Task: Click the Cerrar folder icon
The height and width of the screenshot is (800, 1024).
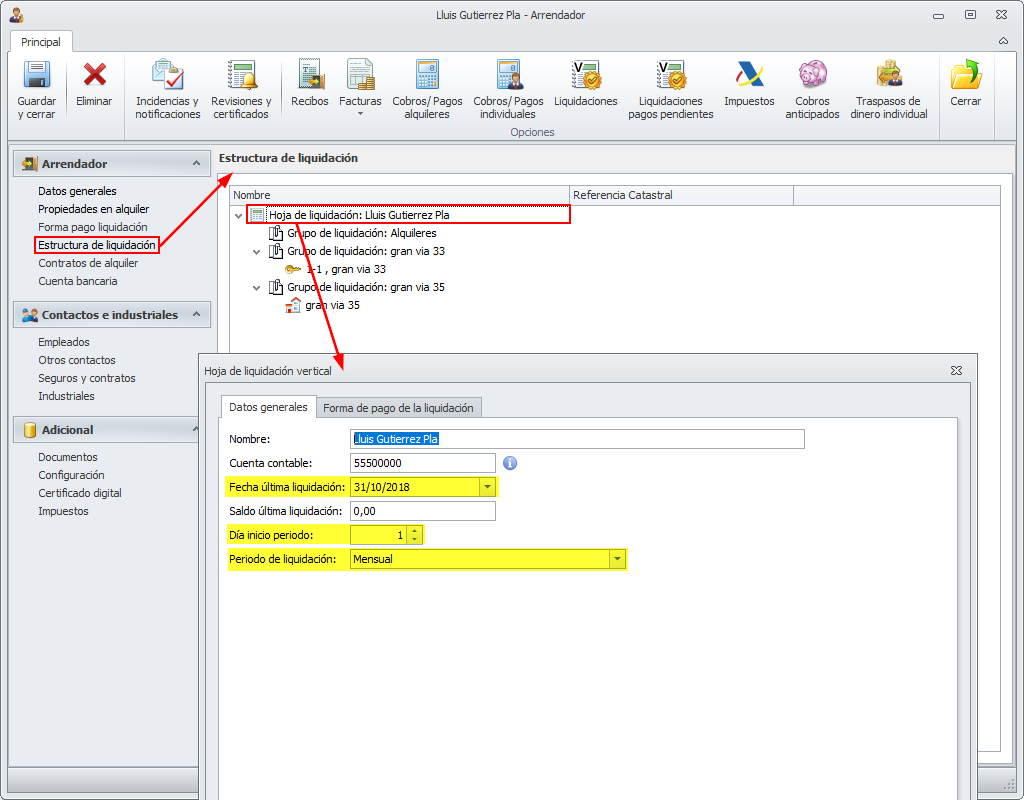Action: click(x=966, y=74)
